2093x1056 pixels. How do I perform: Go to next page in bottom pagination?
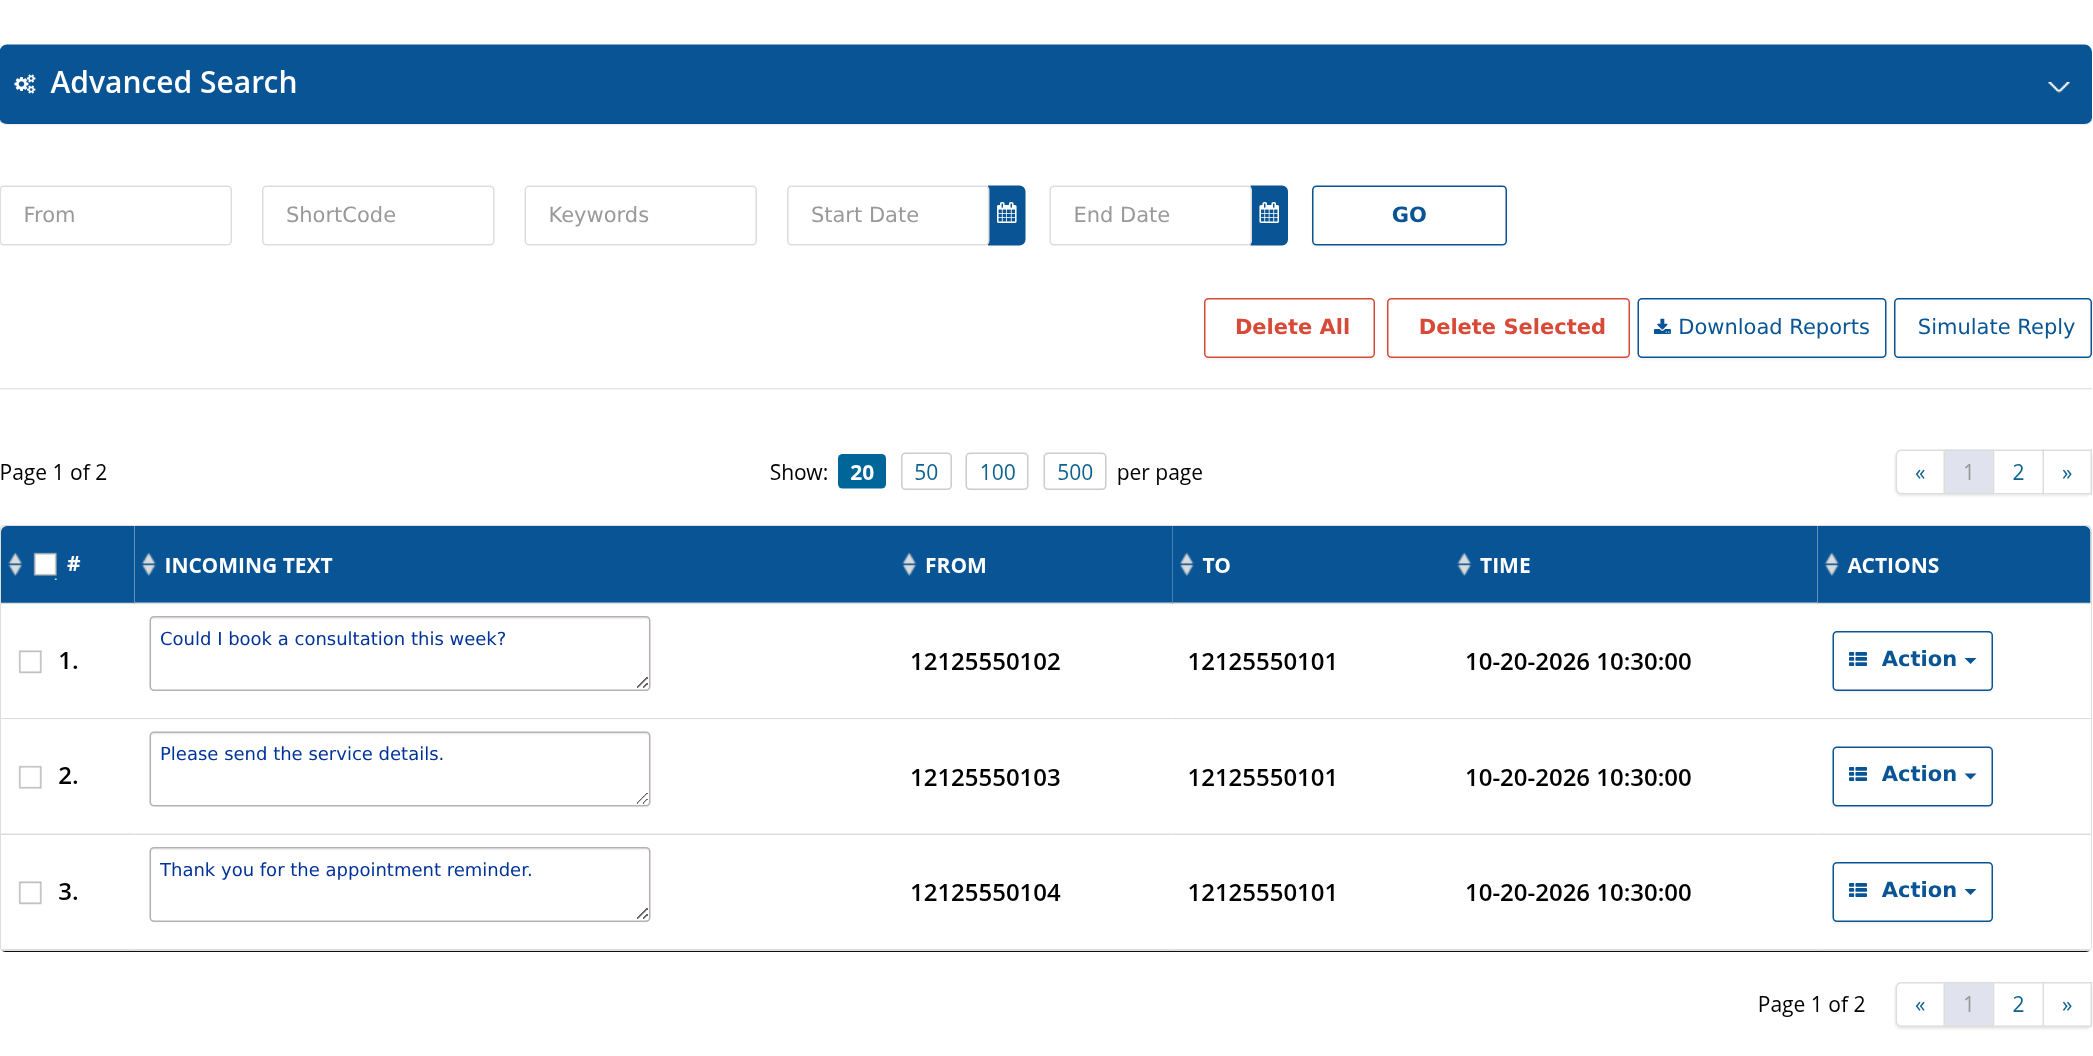tap(2067, 1005)
